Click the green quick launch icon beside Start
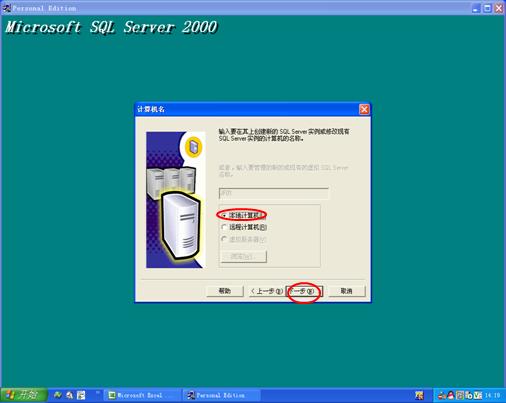This screenshot has width=506, height=403. tap(58, 395)
